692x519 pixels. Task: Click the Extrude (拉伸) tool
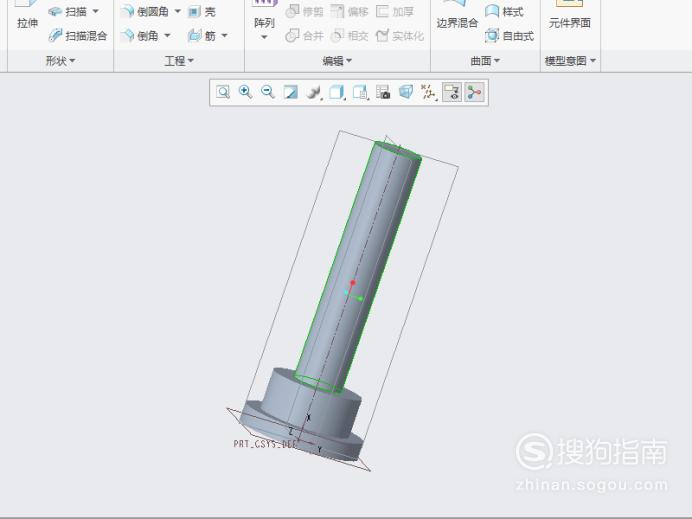pyautogui.click(x=27, y=15)
